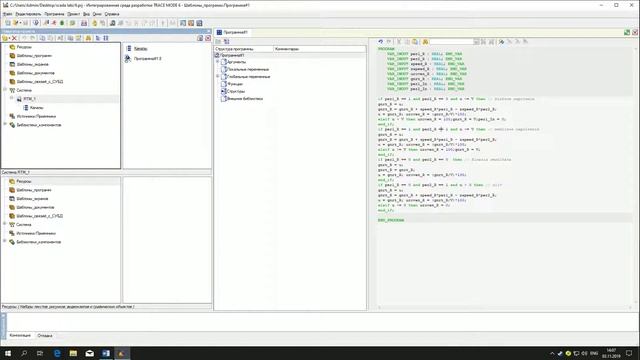Select Программа#1 editor tab

pos(232,32)
